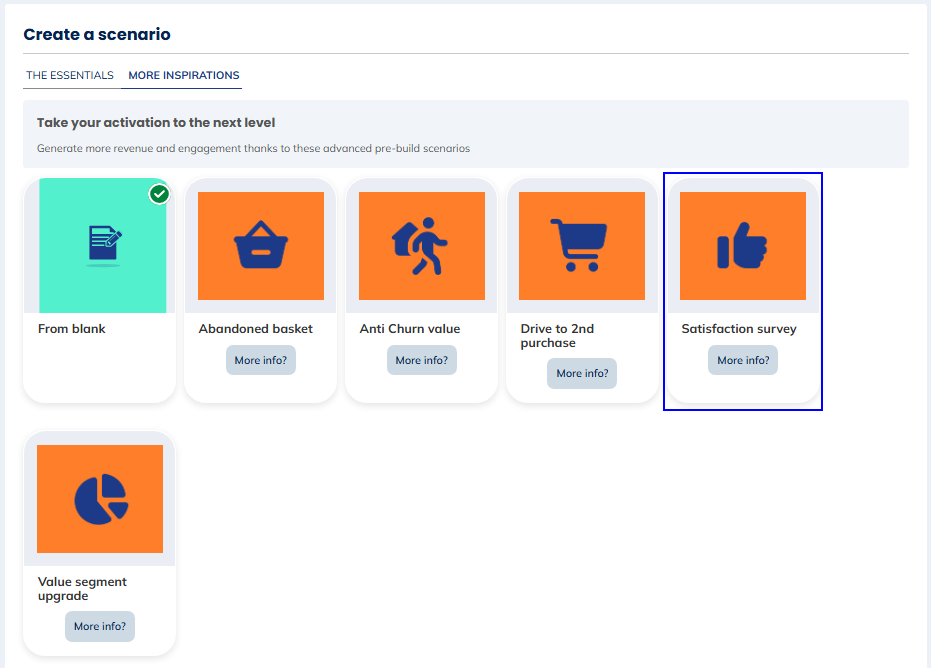Open the More Inspirations tab
The image size is (931, 668).
coord(184,75)
